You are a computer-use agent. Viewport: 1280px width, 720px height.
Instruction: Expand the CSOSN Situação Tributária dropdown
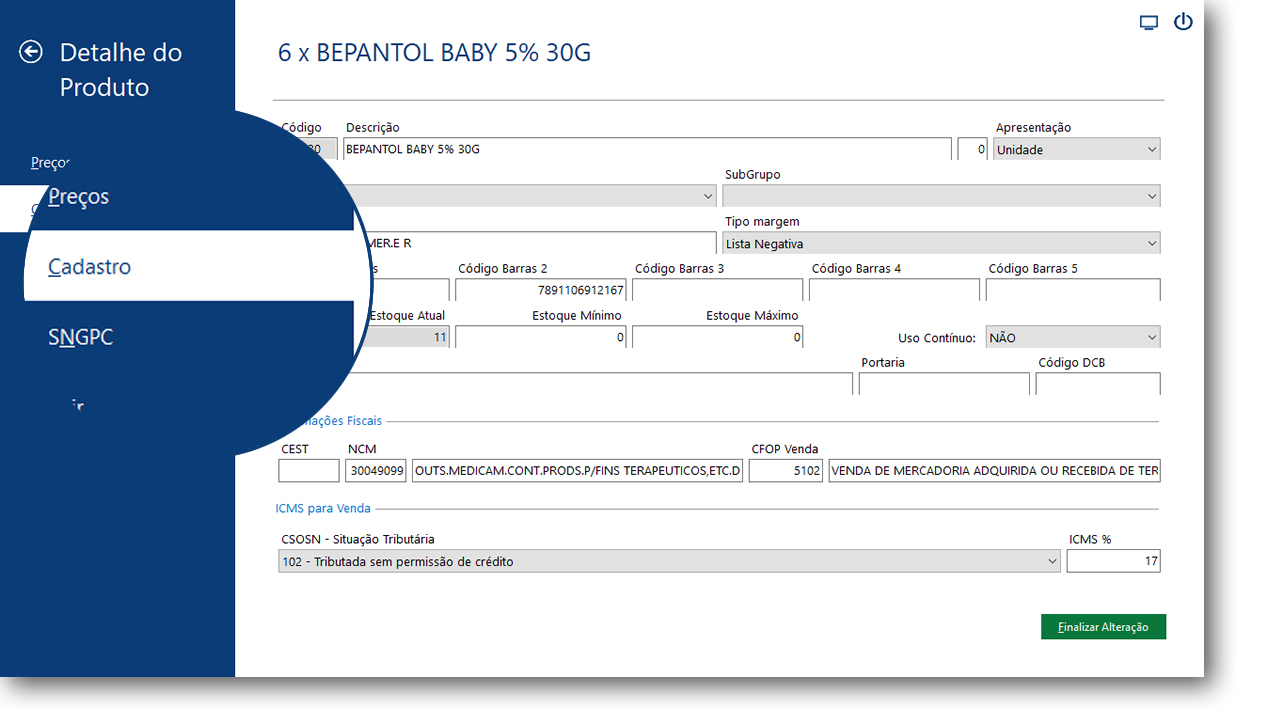(x=669, y=562)
